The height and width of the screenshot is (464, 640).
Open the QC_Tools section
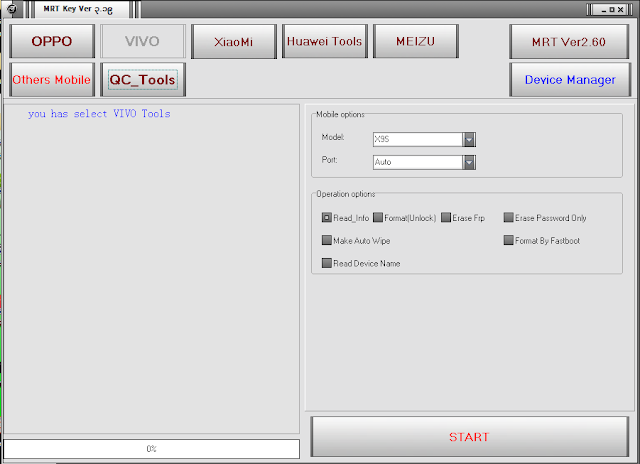coord(143,80)
